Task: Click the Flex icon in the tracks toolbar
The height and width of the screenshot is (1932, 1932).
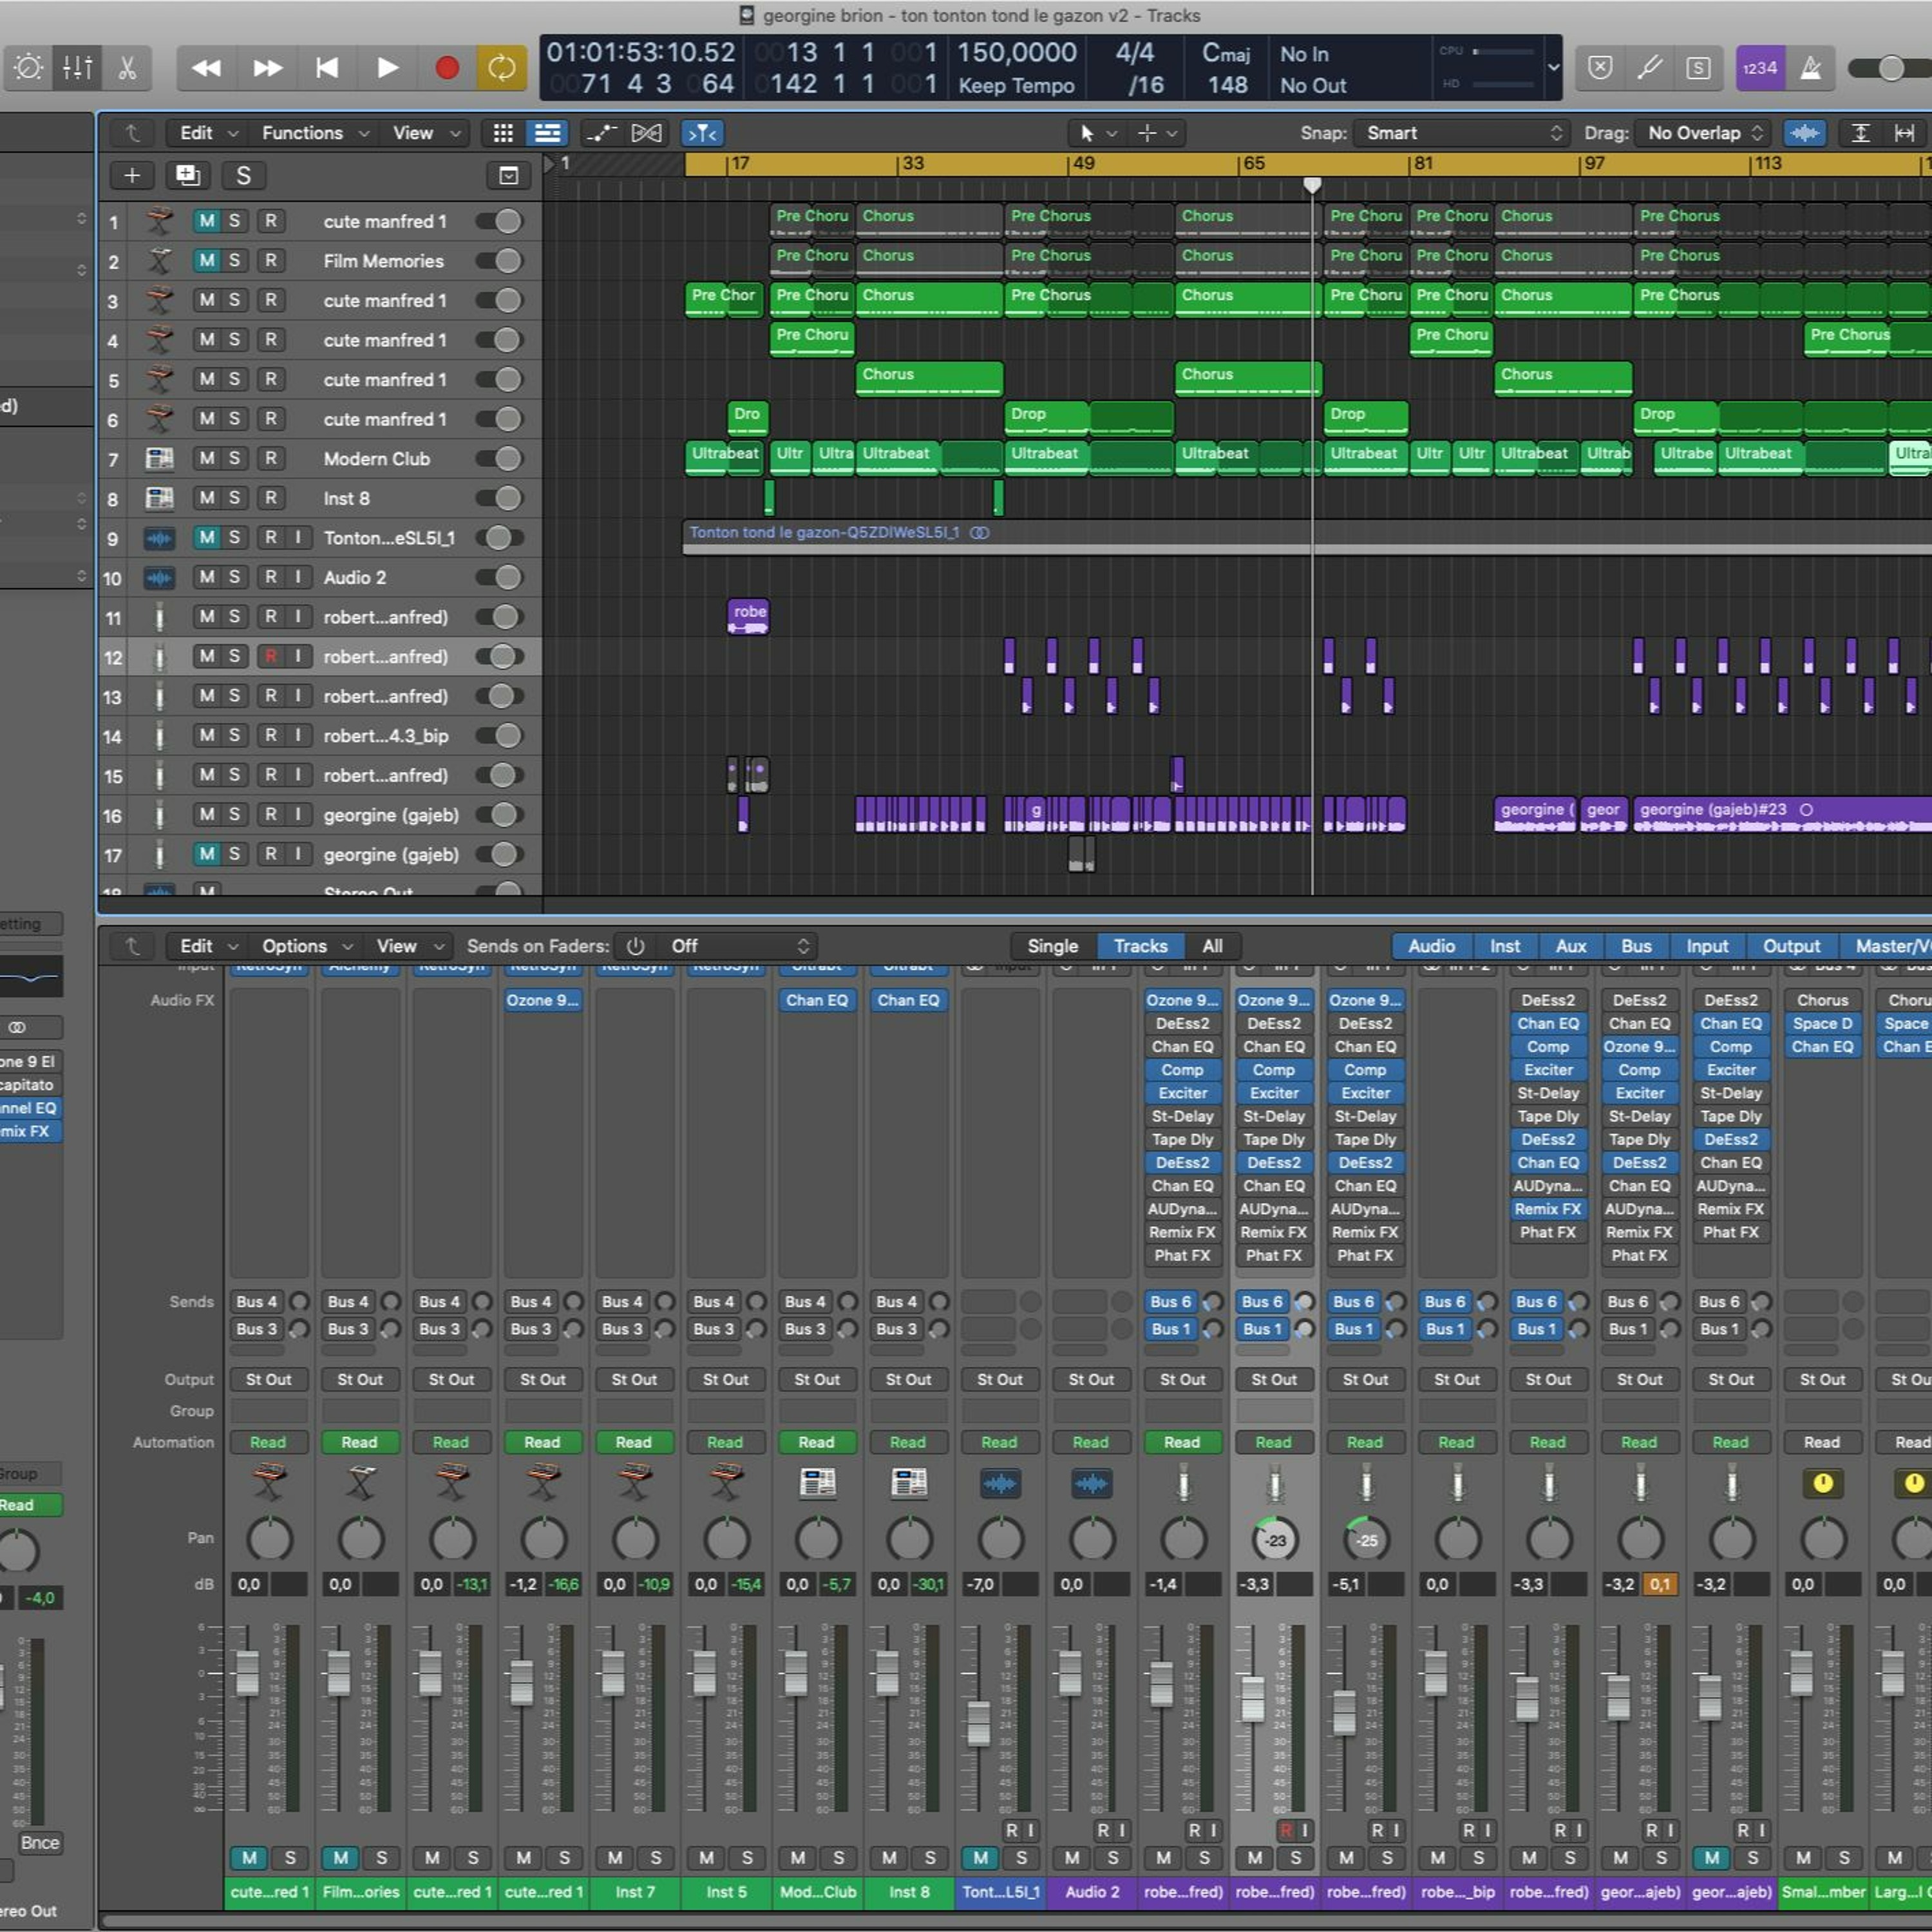Action: coord(647,133)
